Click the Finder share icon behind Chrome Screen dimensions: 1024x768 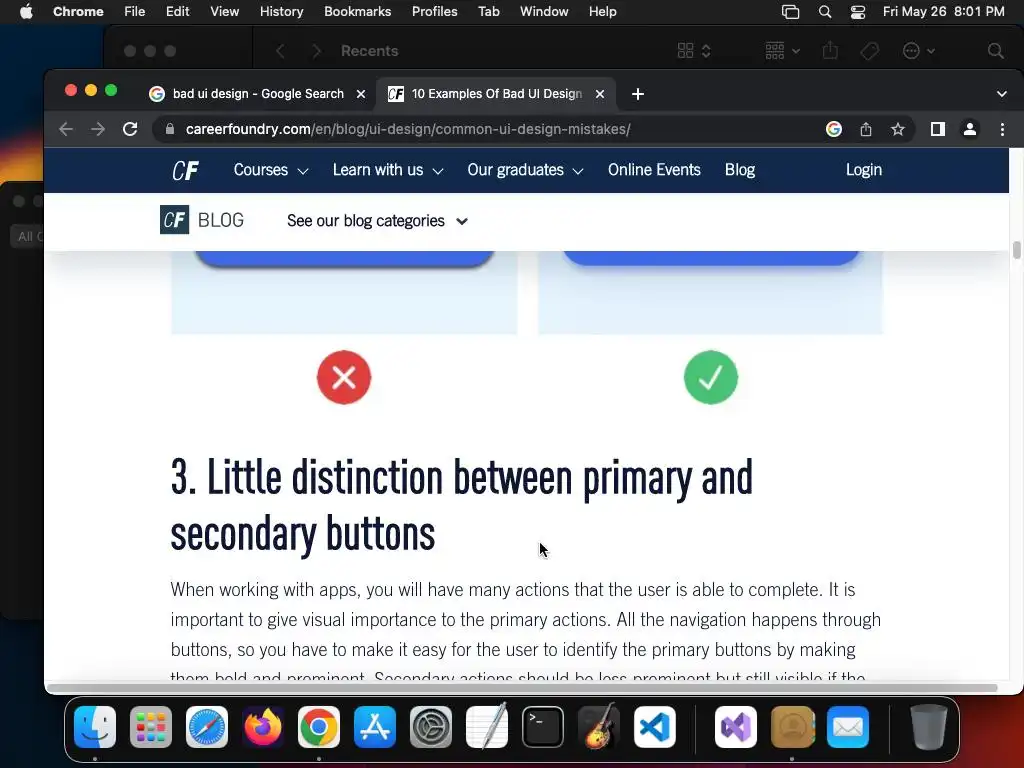tap(830, 51)
